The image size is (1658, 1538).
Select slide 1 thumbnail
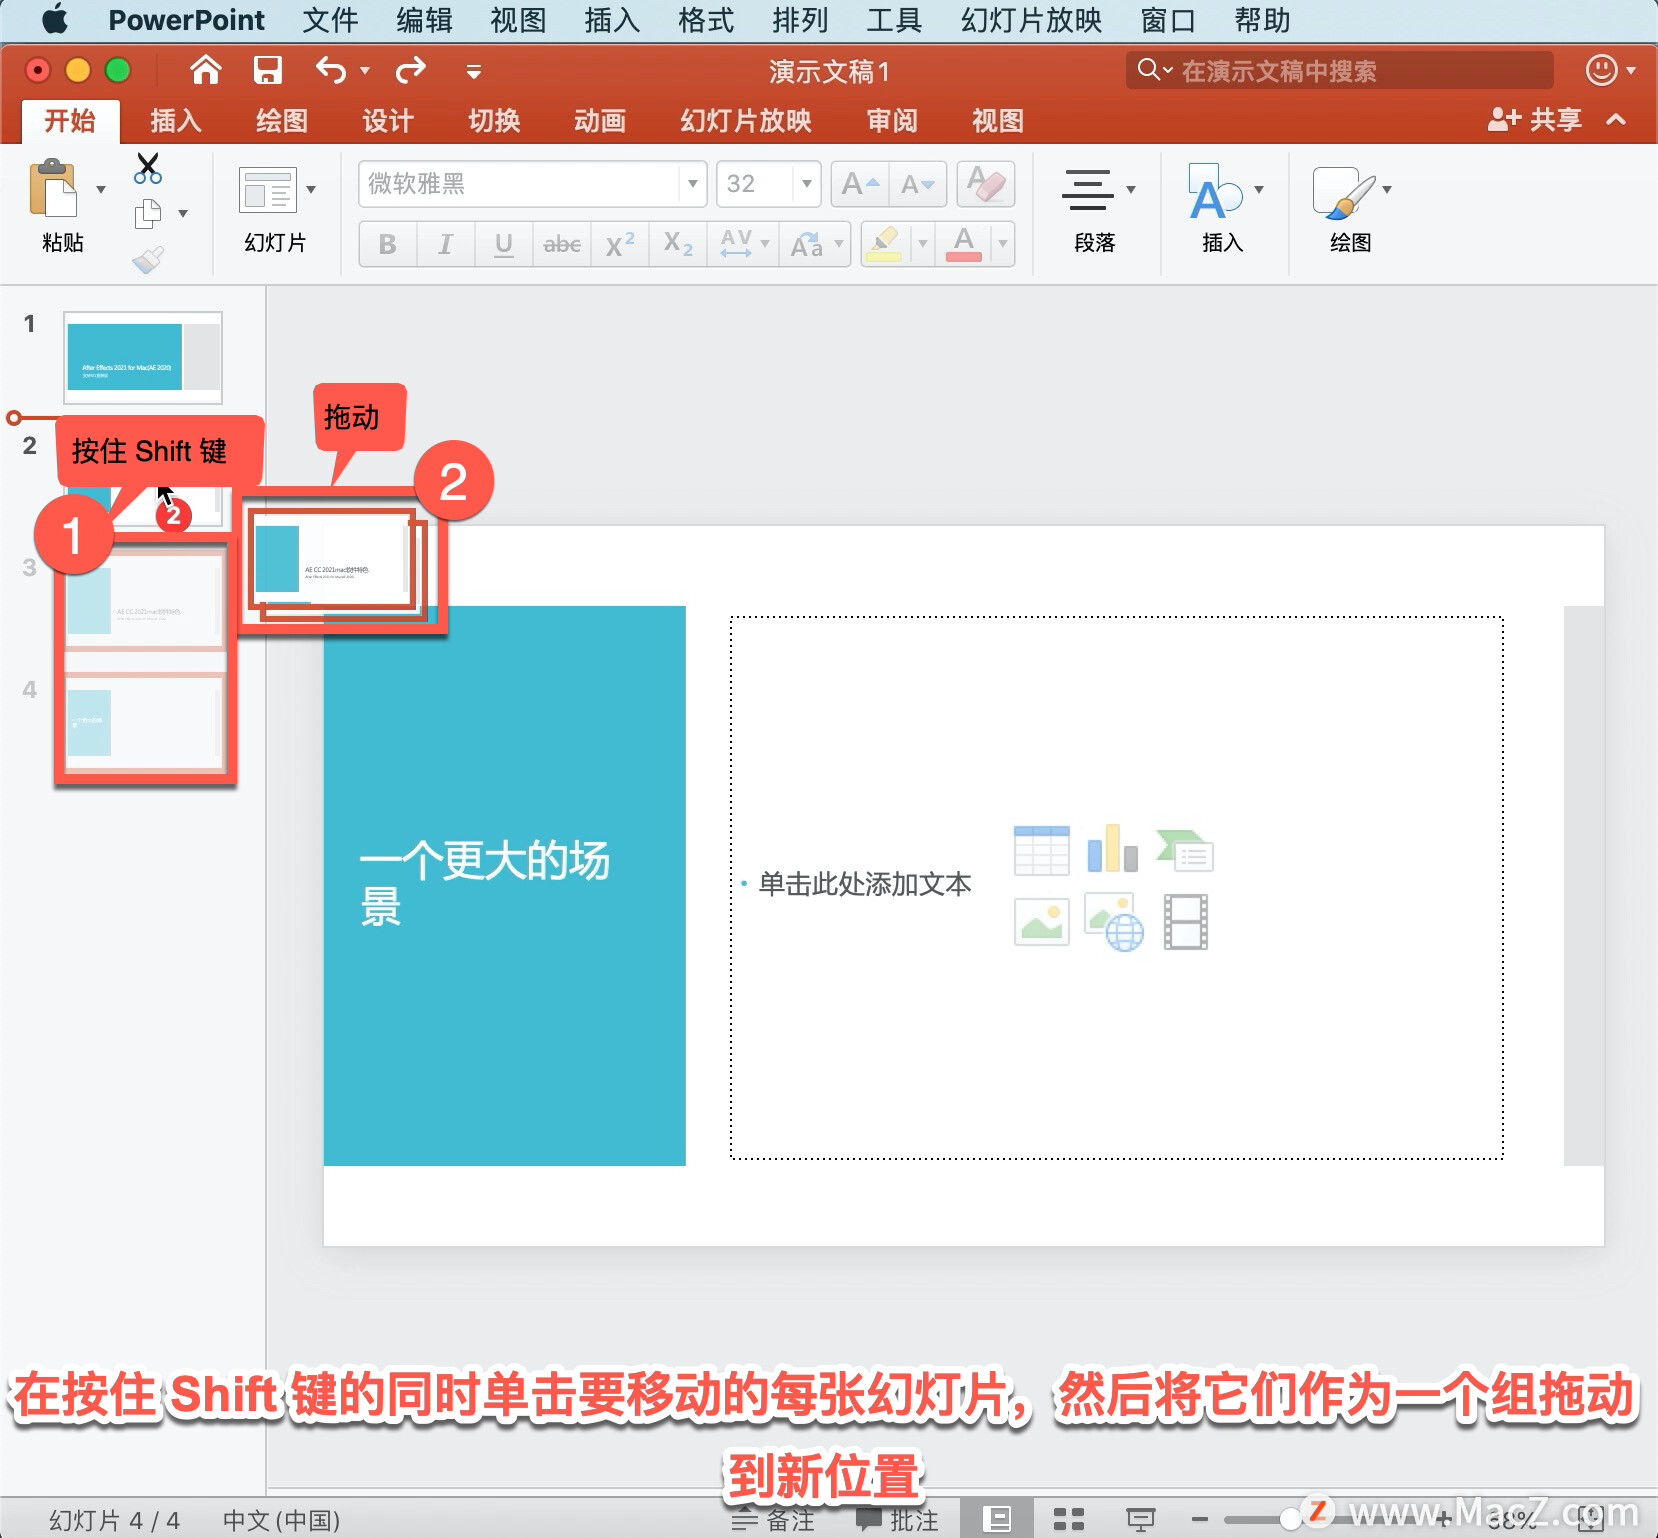coord(143,357)
